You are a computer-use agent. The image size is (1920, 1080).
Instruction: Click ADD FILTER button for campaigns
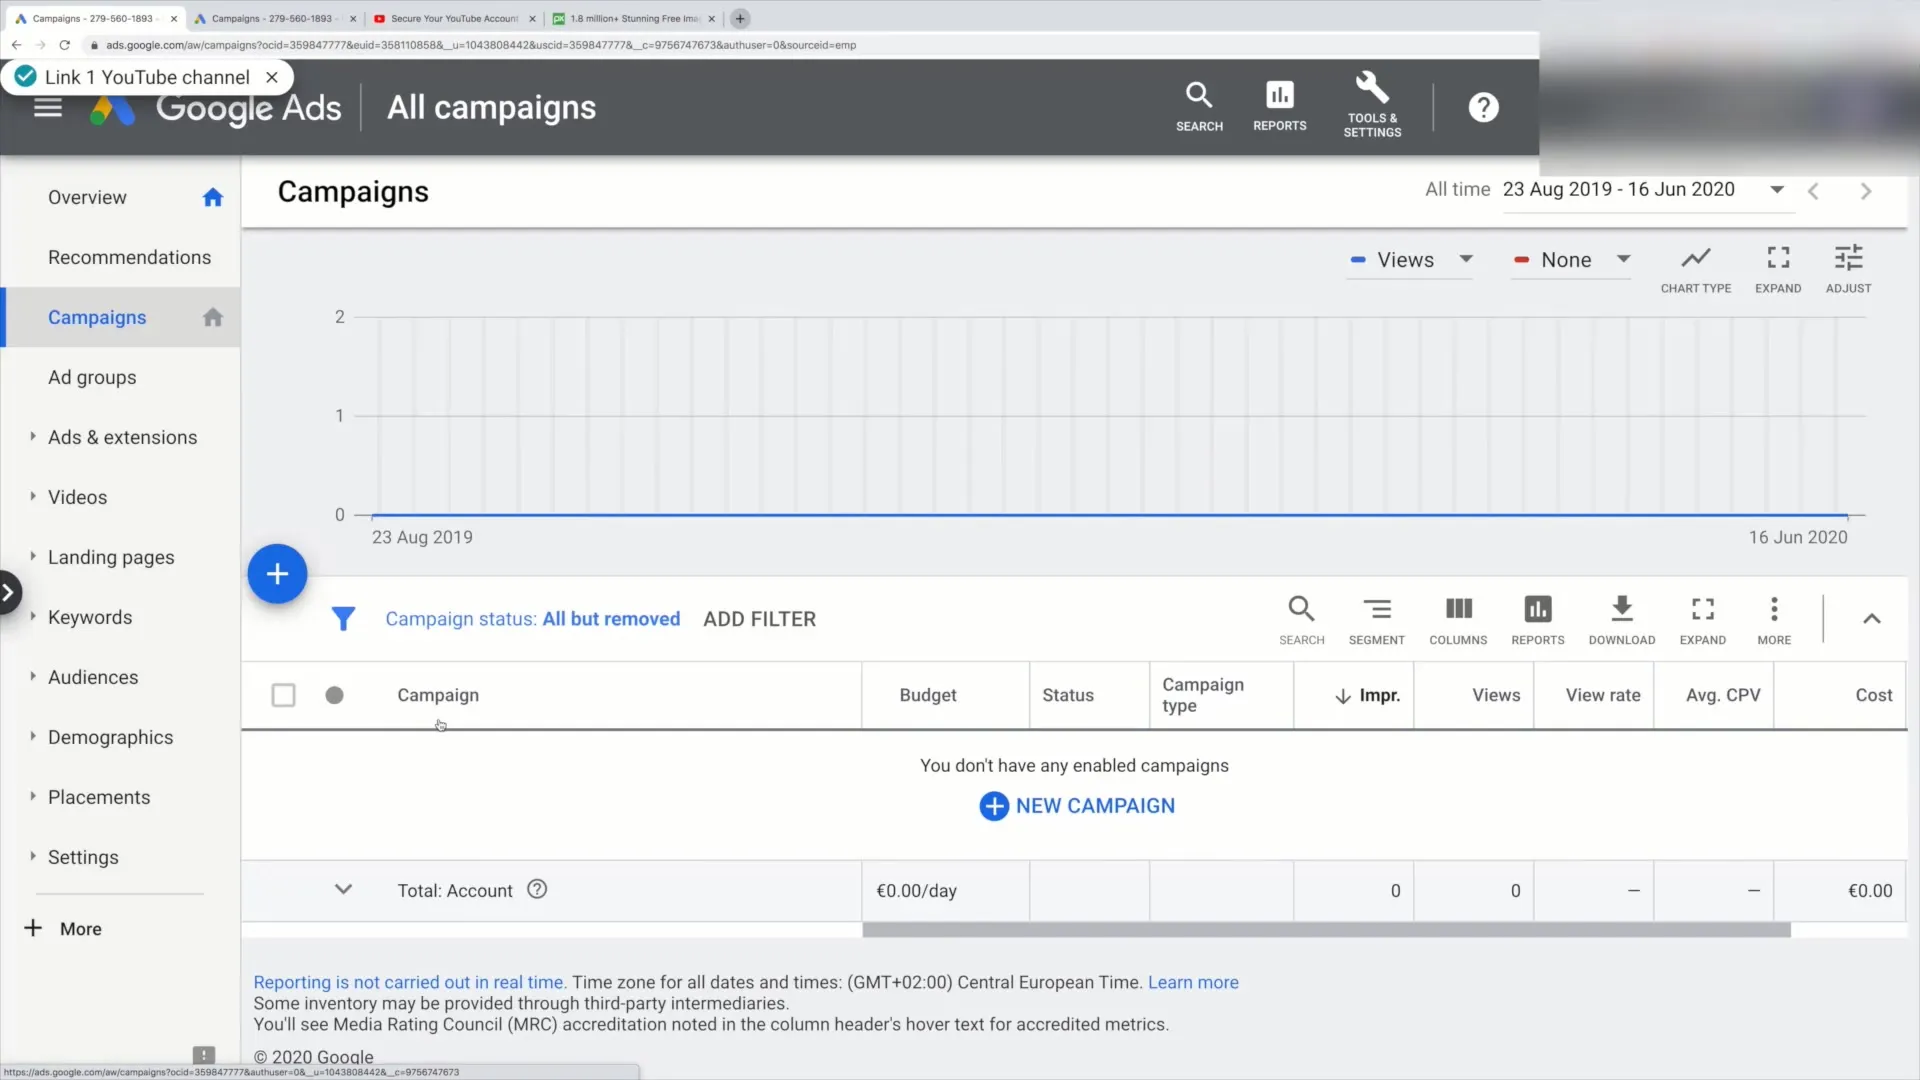[760, 618]
